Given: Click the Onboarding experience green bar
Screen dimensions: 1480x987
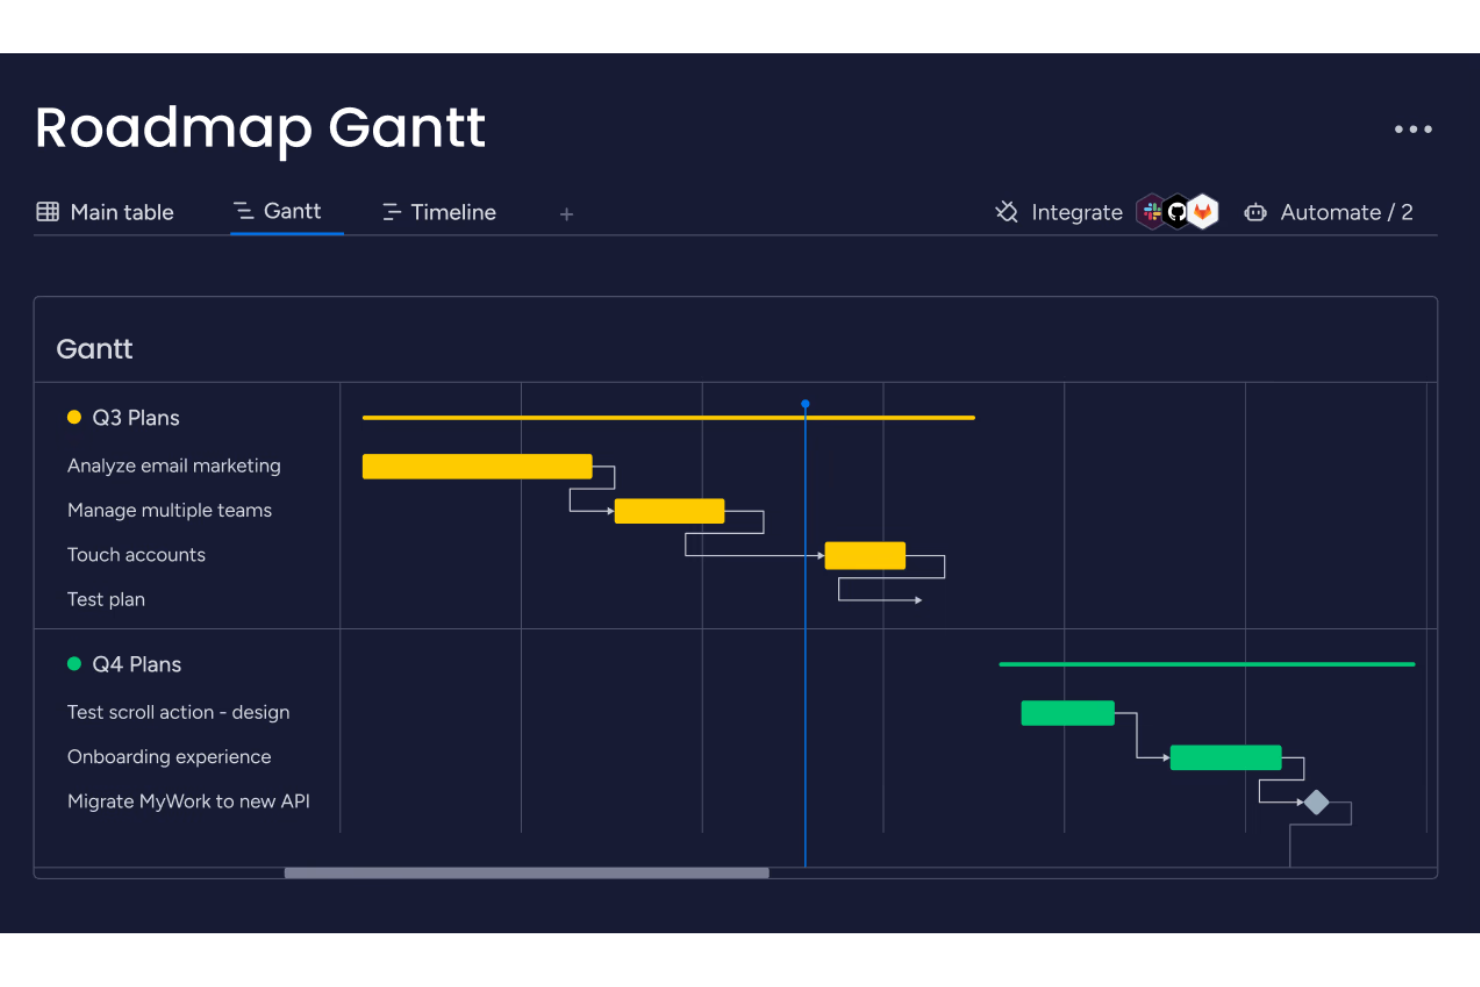Looking at the screenshot, I should (x=1226, y=758).
